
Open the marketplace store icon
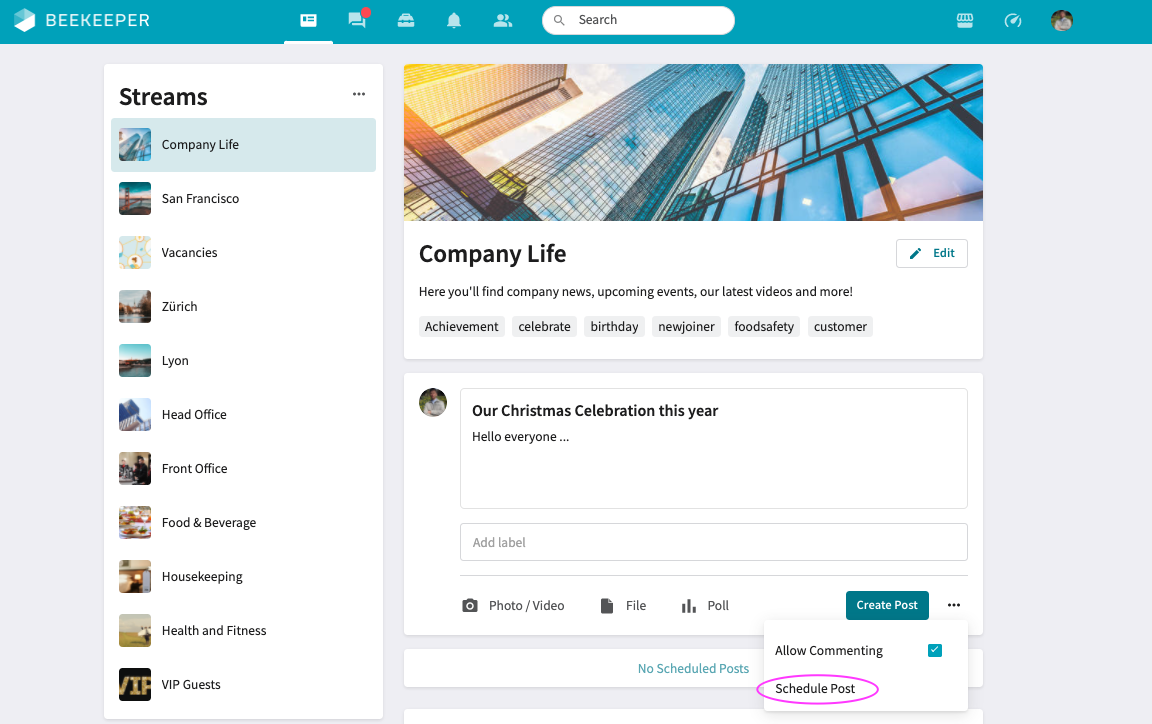(965, 20)
